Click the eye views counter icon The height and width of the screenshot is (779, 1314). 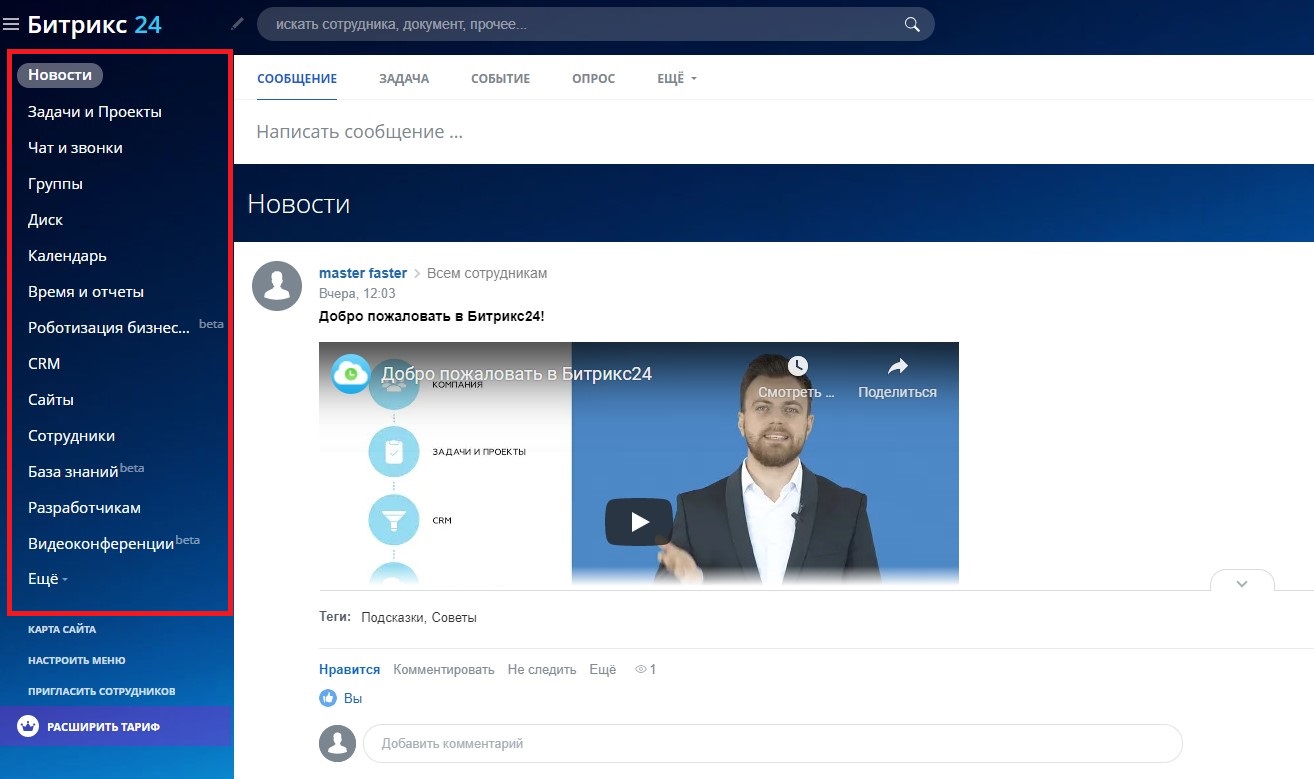coord(641,670)
